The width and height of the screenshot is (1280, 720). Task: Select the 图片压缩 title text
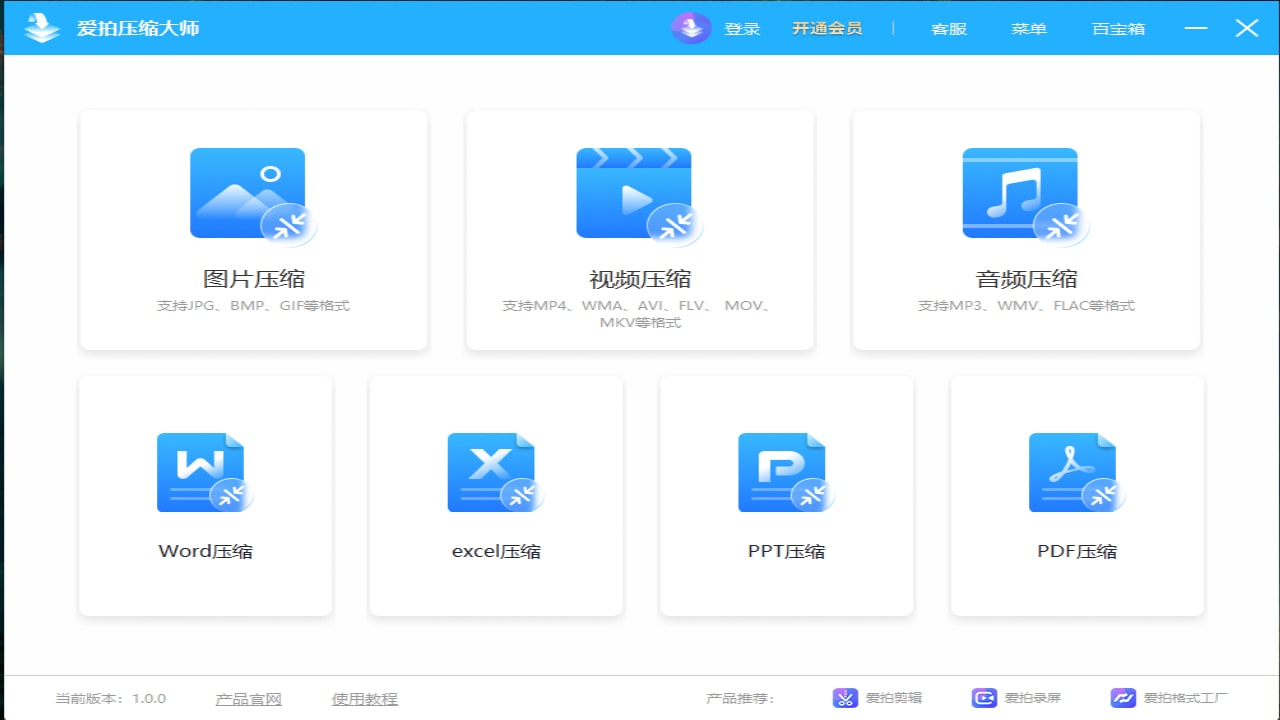point(254,279)
